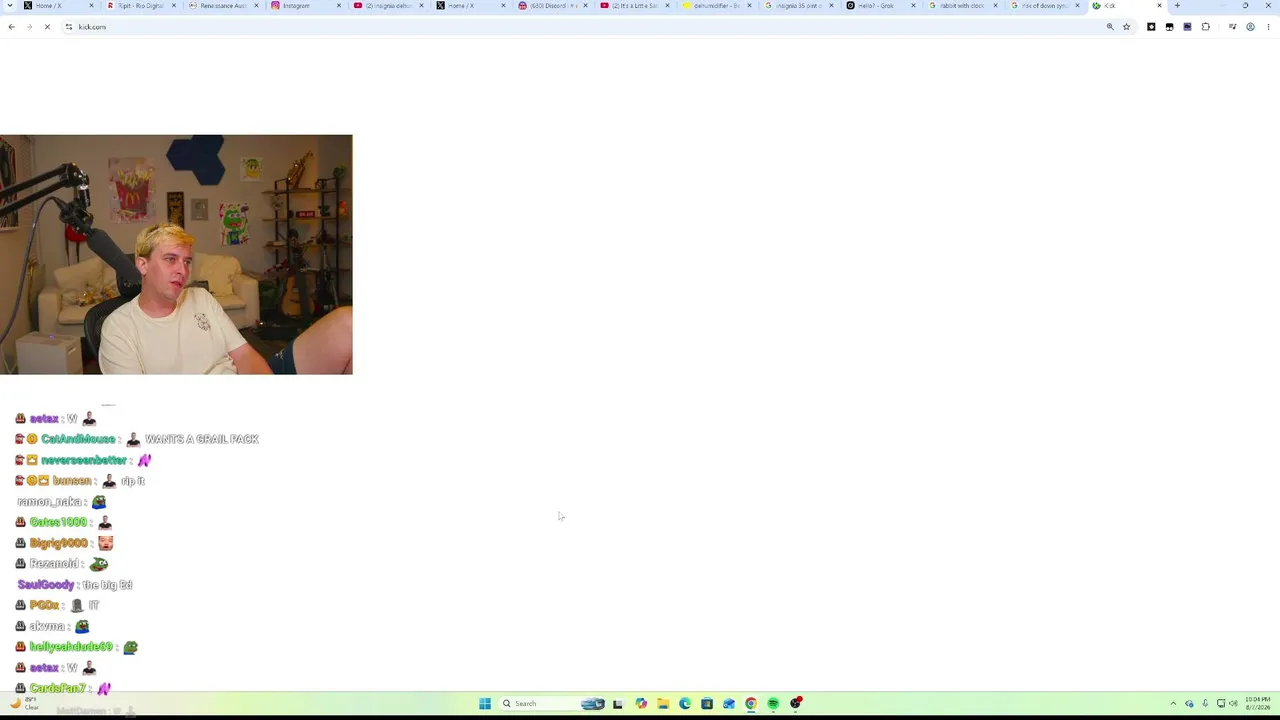Viewport: 1280px width, 720px height.
Task: Open the Chrome three-dot menu
Action: (1268, 27)
